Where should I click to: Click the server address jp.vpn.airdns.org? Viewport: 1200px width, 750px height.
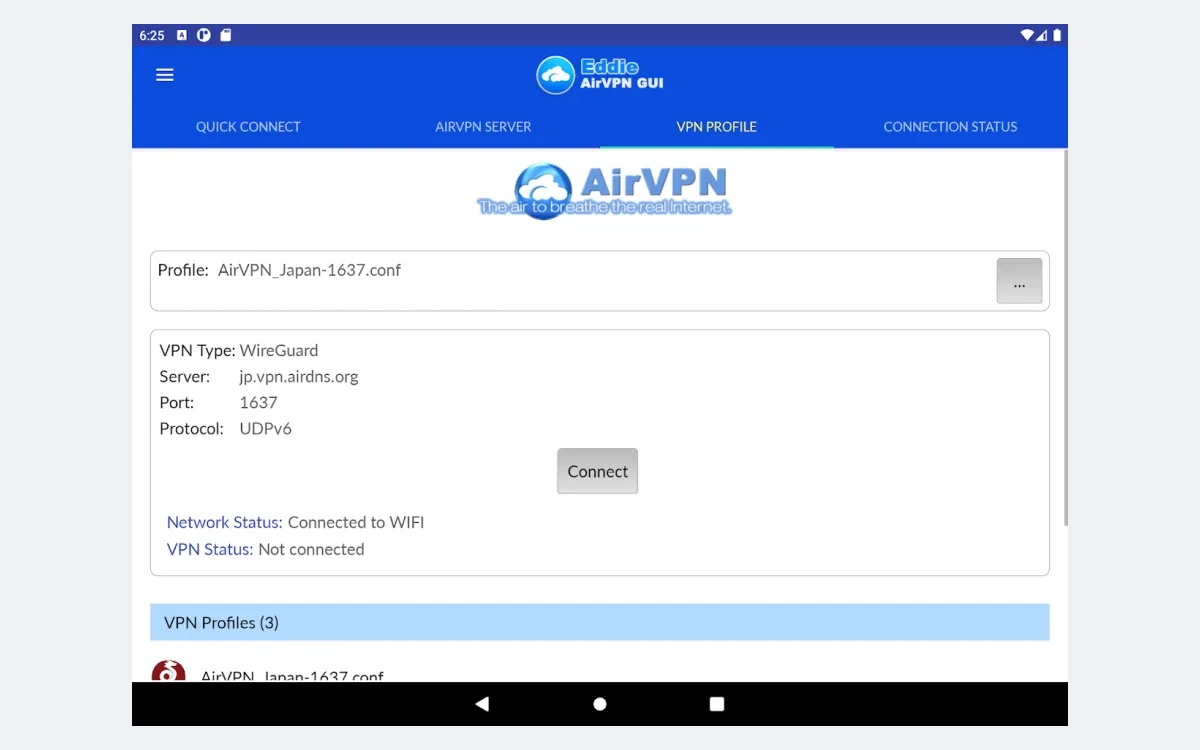(299, 377)
